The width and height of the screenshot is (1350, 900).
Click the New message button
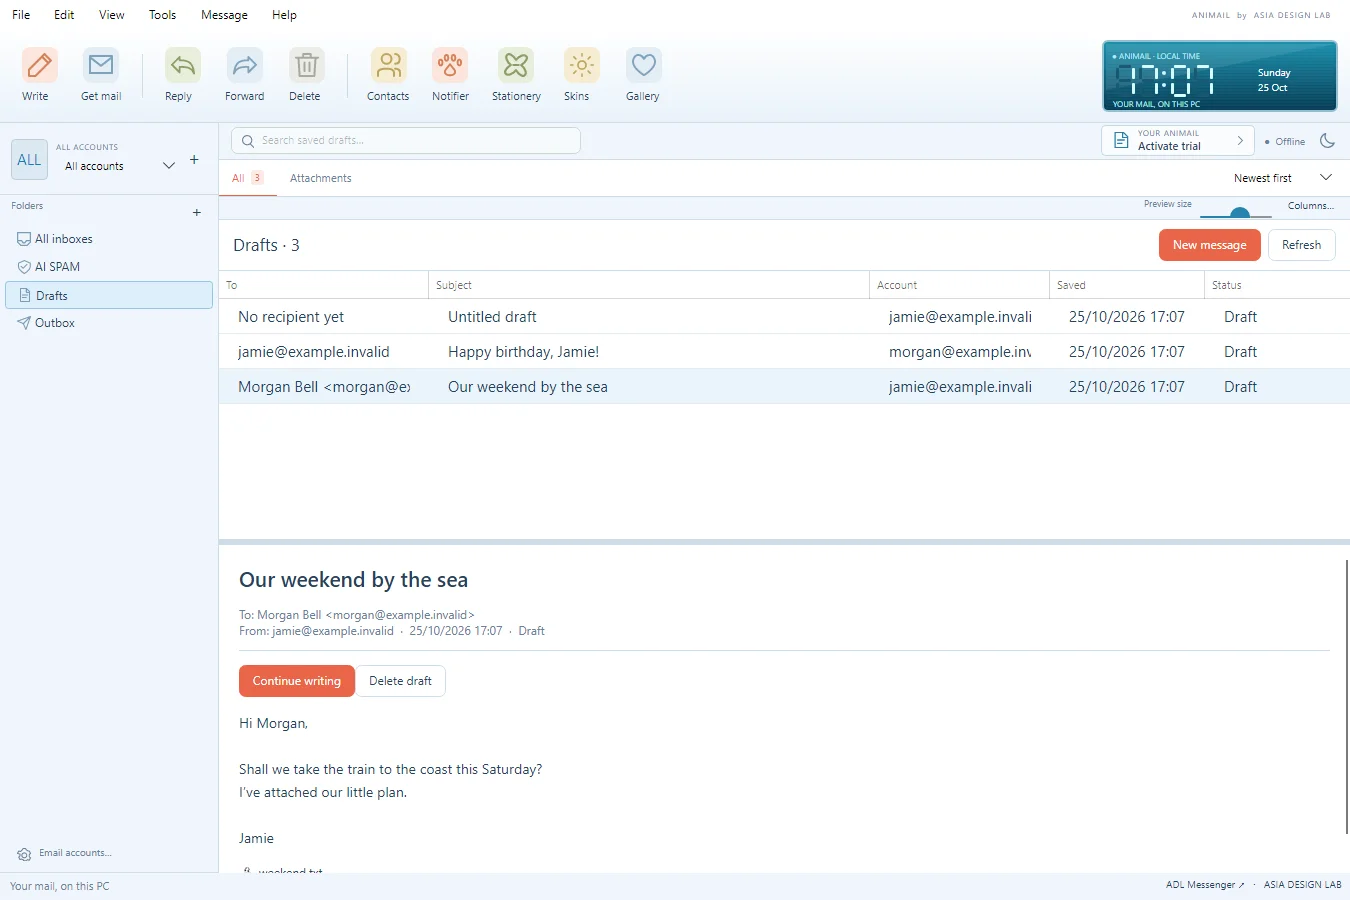(x=1210, y=245)
